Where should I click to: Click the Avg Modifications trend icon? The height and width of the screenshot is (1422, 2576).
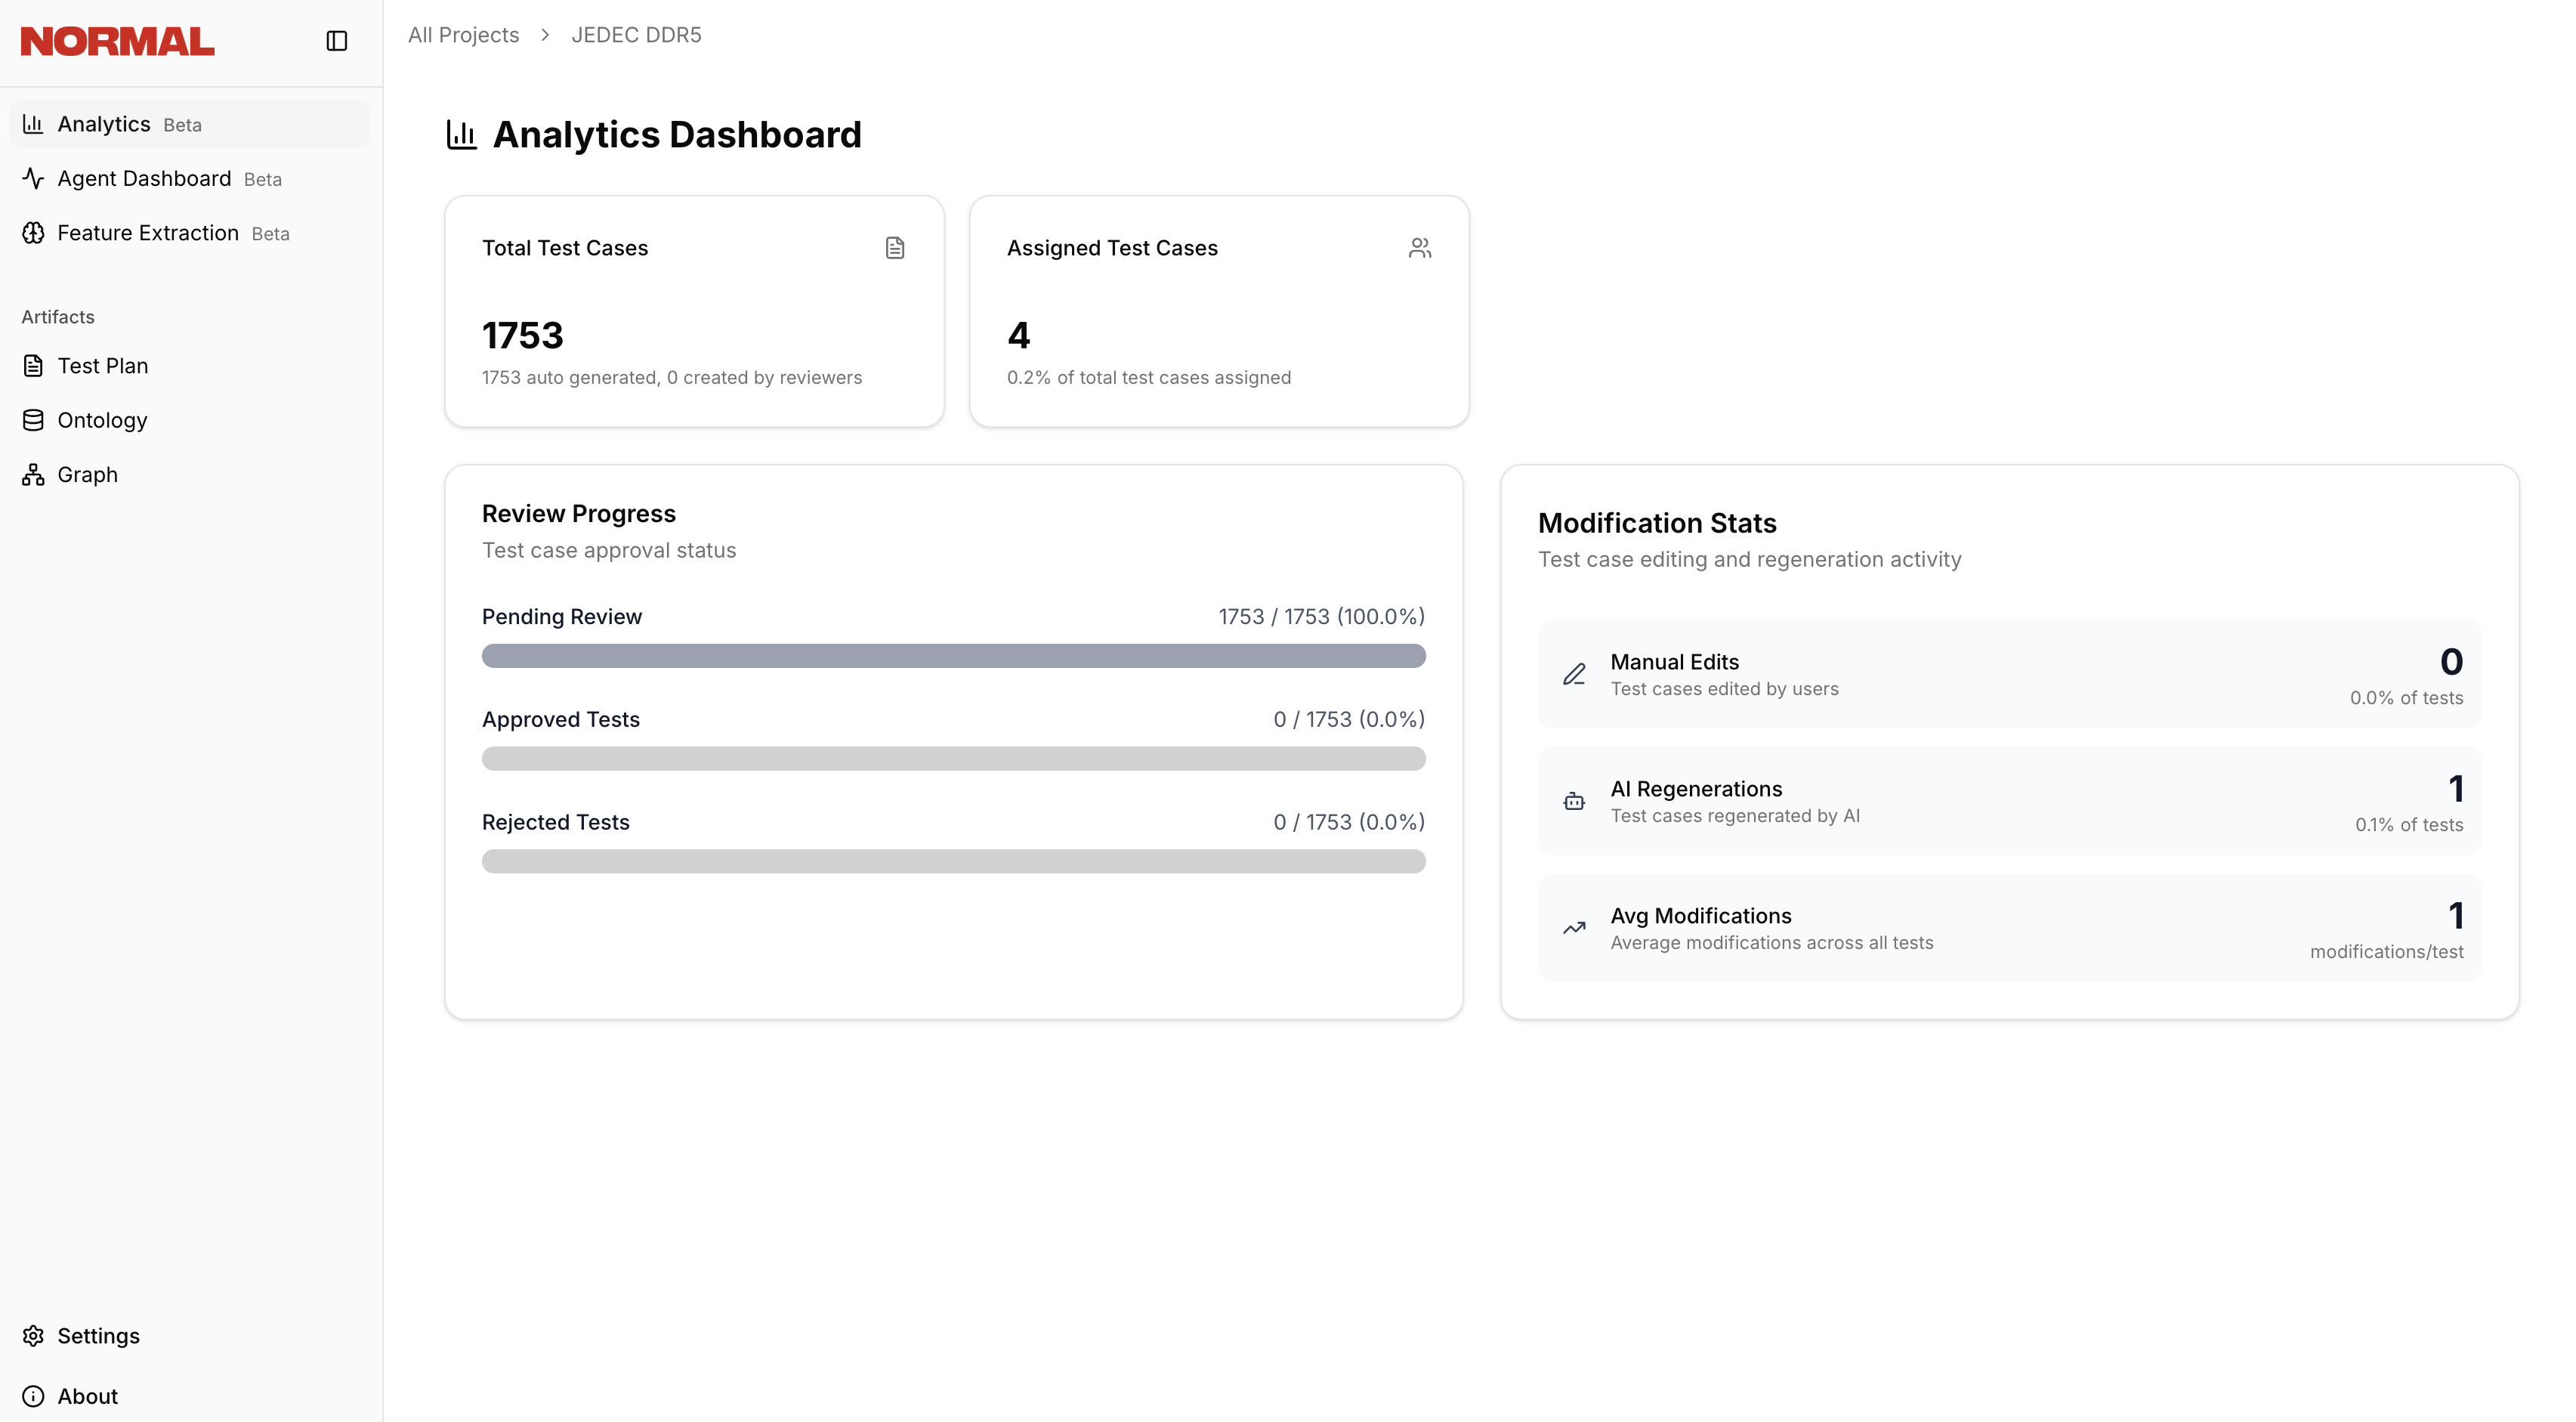click(x=1573, y=928)
